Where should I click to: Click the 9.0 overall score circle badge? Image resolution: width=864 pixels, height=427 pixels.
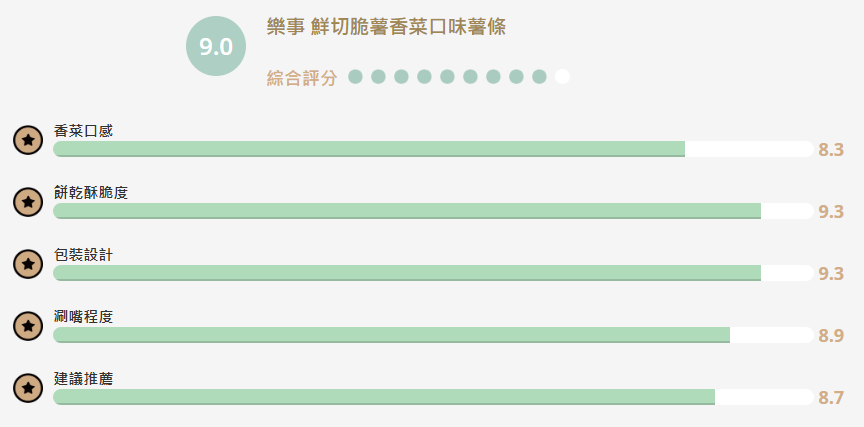216,46
